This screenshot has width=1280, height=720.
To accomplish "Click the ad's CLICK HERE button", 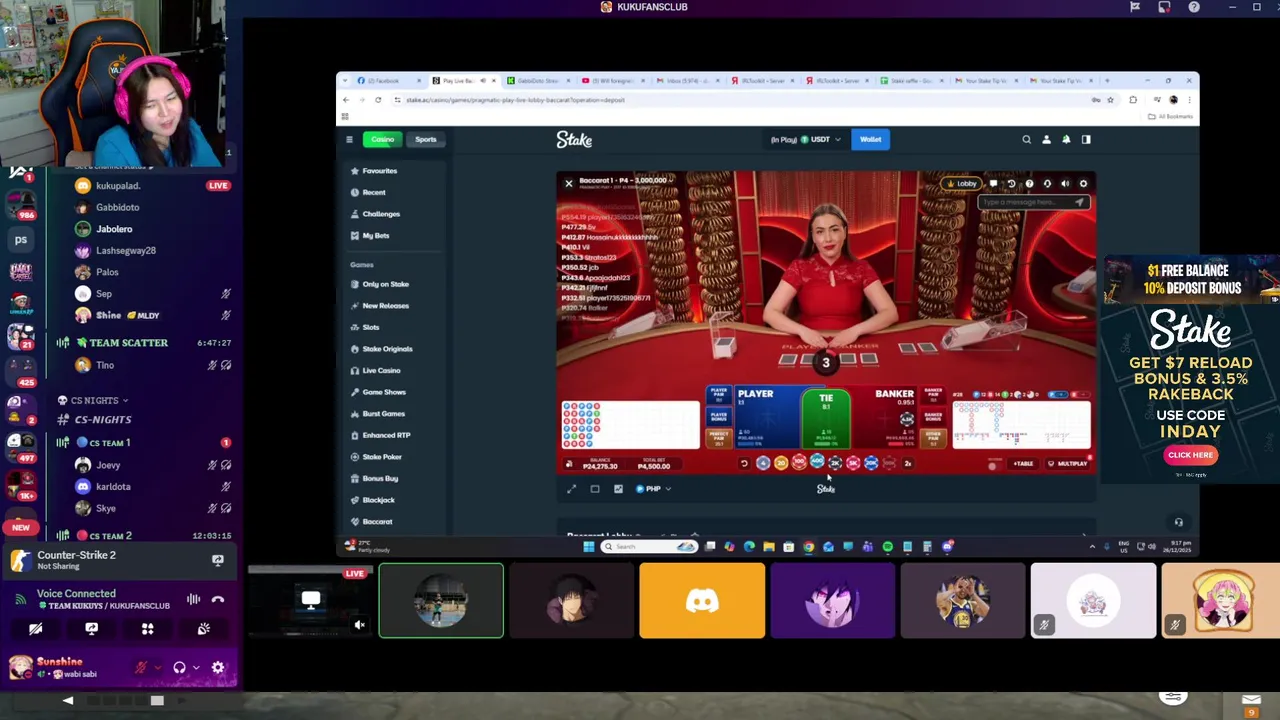I will [1190, 455].
